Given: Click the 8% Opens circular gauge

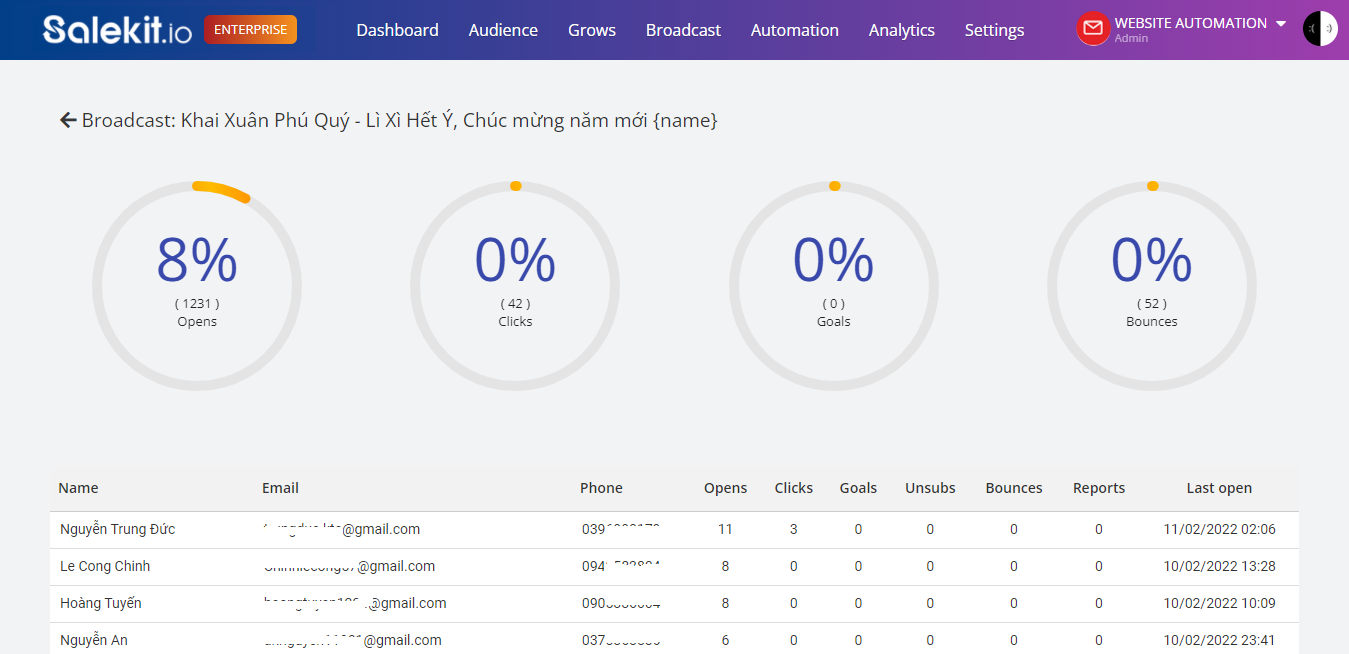Looking at the screenshot, I should [197, 287].
